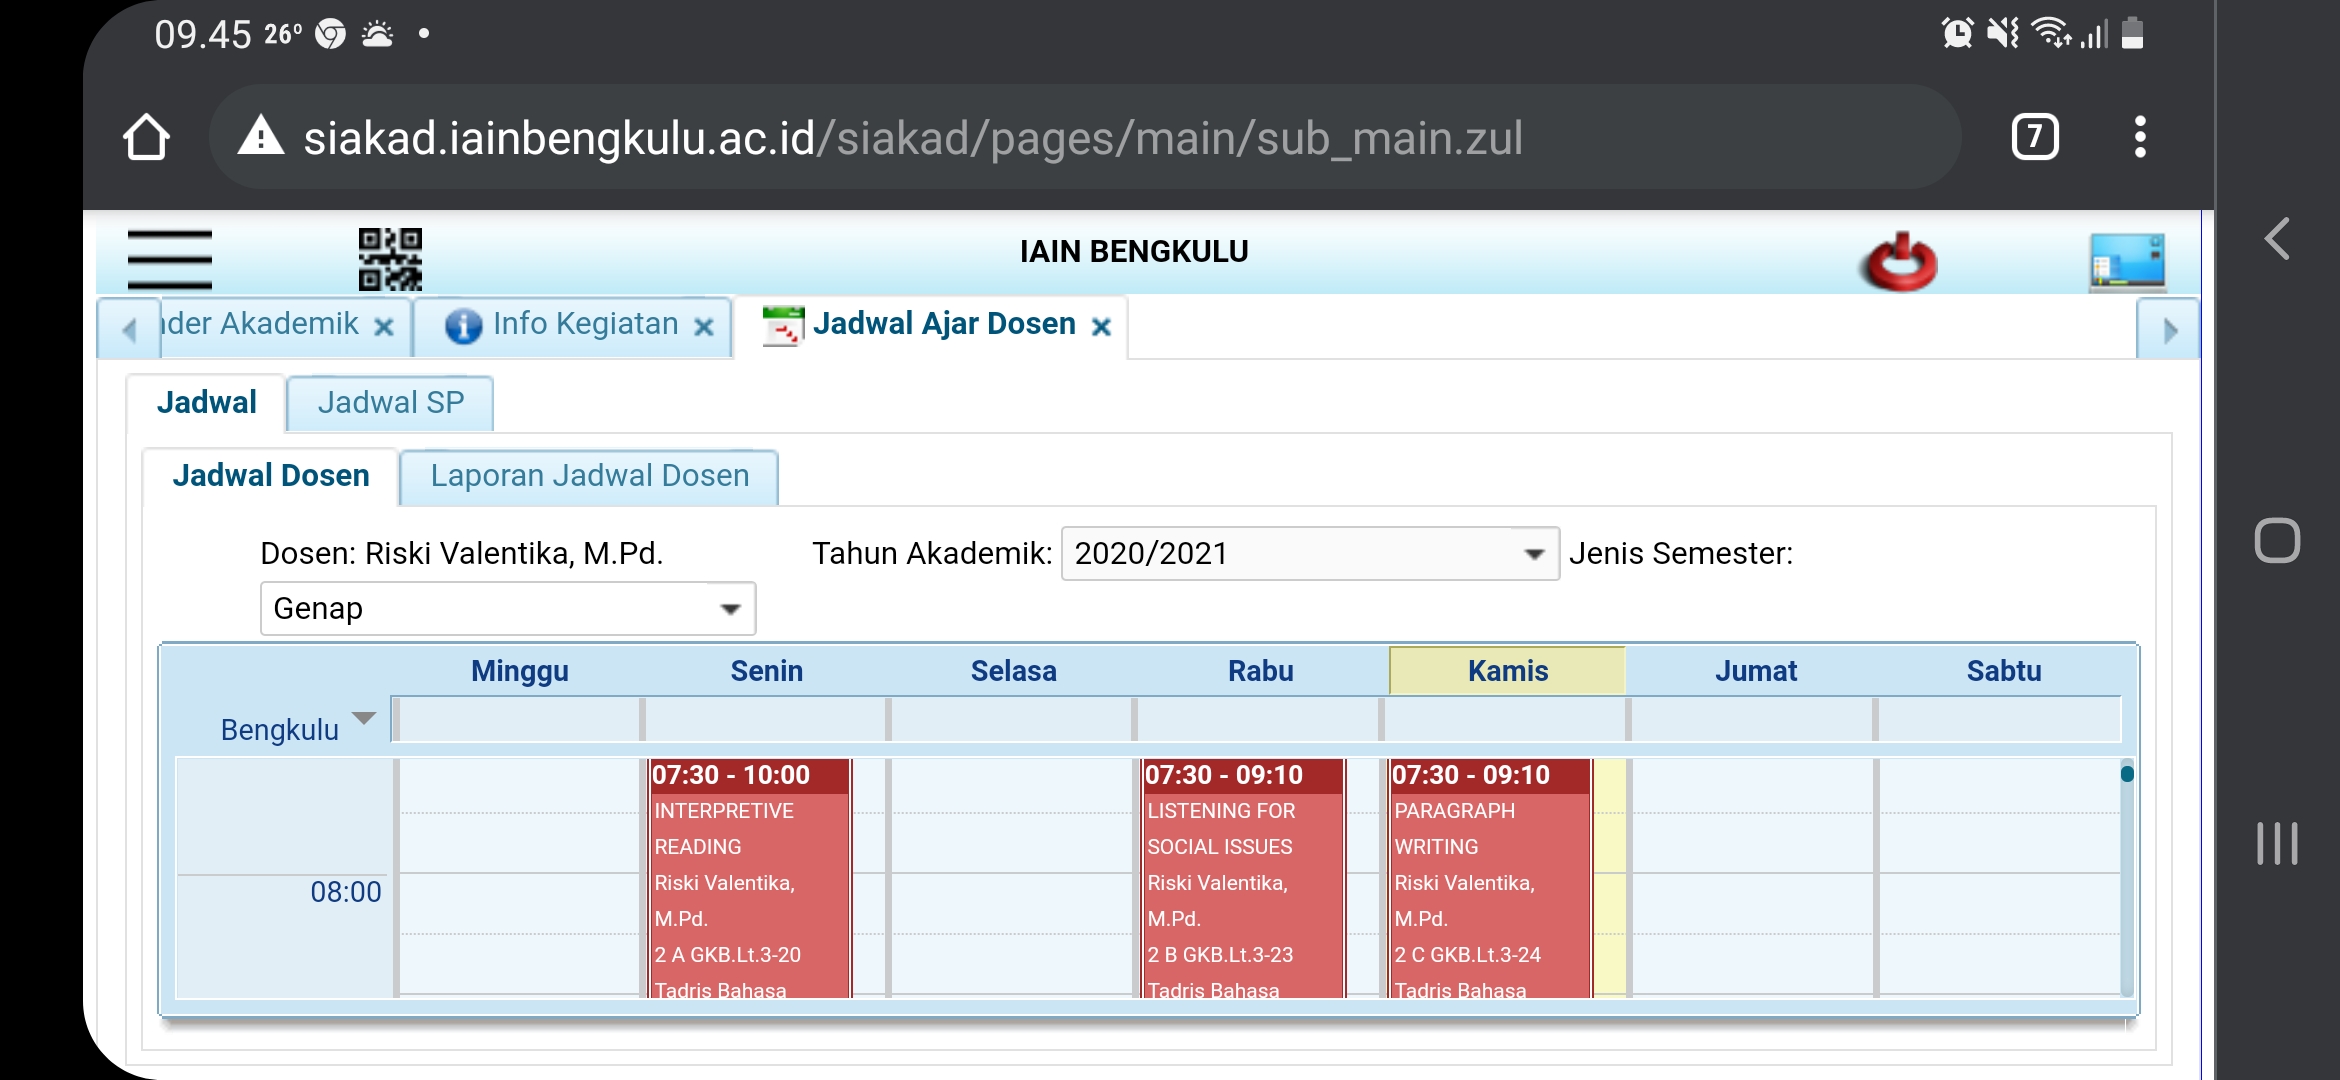2340x1080 pixels.
Task: Click the blue monitor screen icon
Action: [2126, 262]
